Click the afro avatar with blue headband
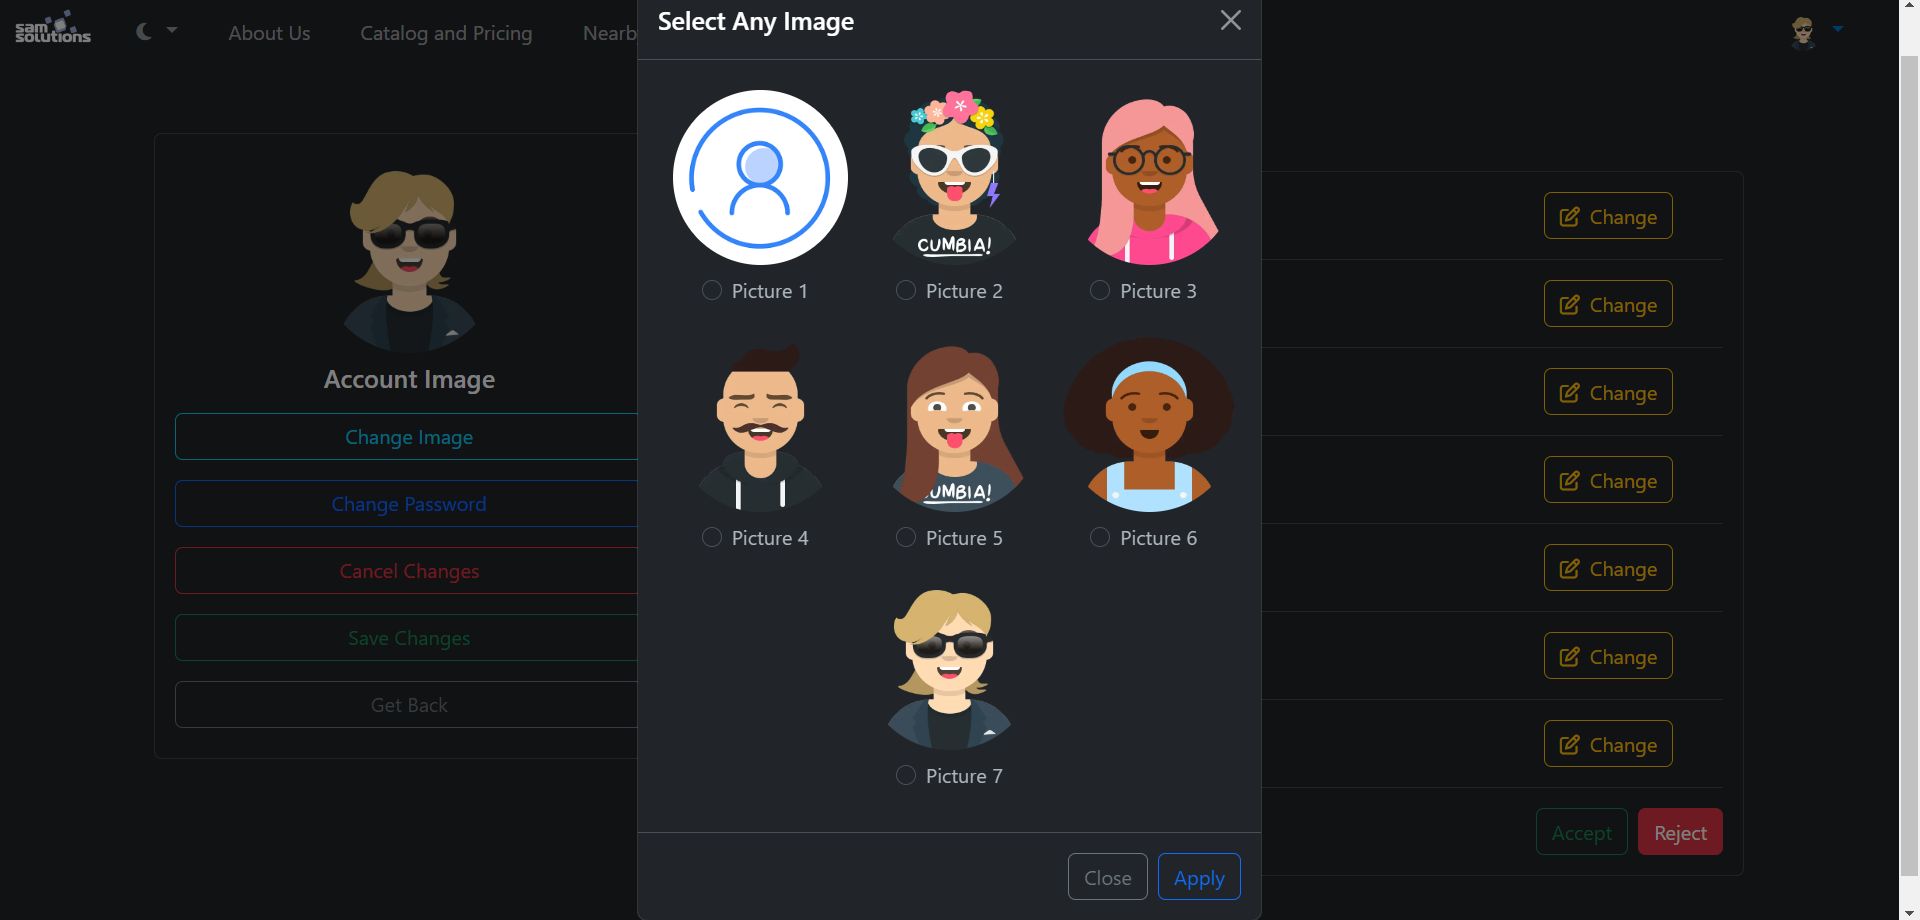 point(1149,426)
